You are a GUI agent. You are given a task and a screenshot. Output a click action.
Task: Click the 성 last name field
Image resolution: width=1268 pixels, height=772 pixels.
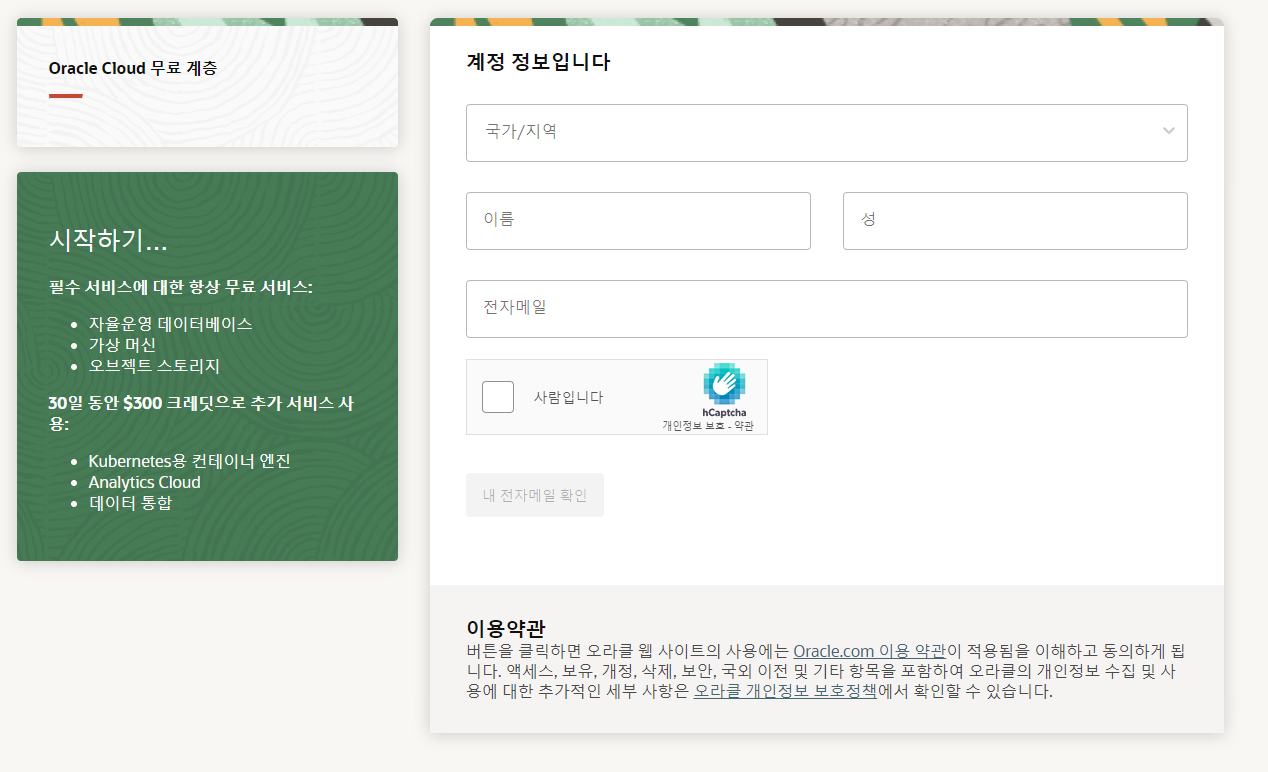point(1015,220)
